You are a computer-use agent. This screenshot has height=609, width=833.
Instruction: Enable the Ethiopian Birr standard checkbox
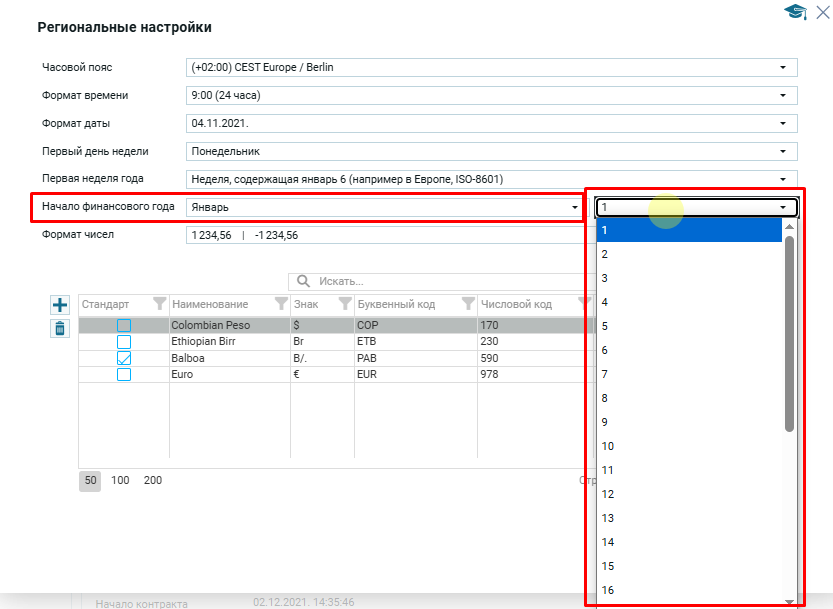tap(124, 342)
